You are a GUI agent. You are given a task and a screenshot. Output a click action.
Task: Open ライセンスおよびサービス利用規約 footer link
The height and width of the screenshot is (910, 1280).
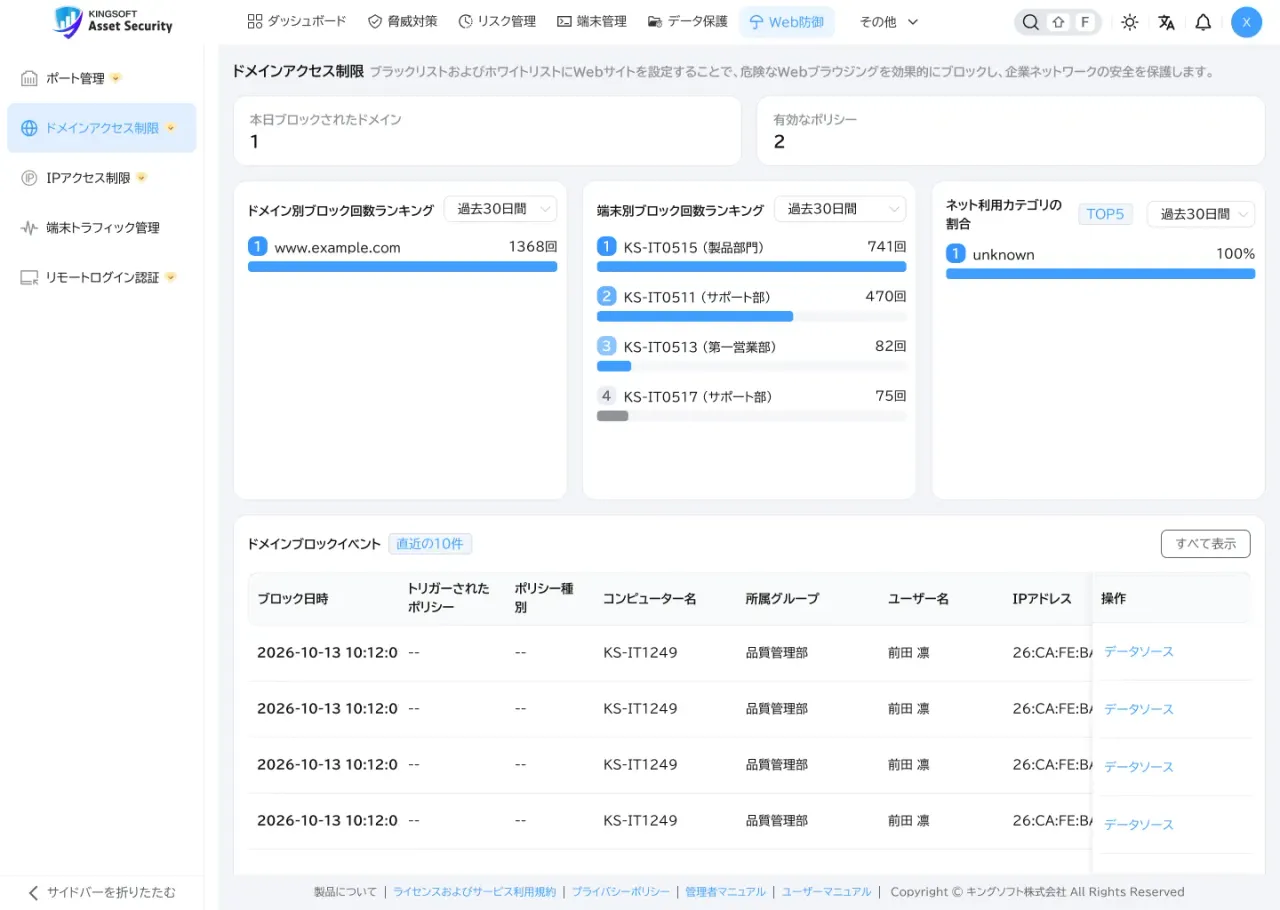click(x=474, y=892)
